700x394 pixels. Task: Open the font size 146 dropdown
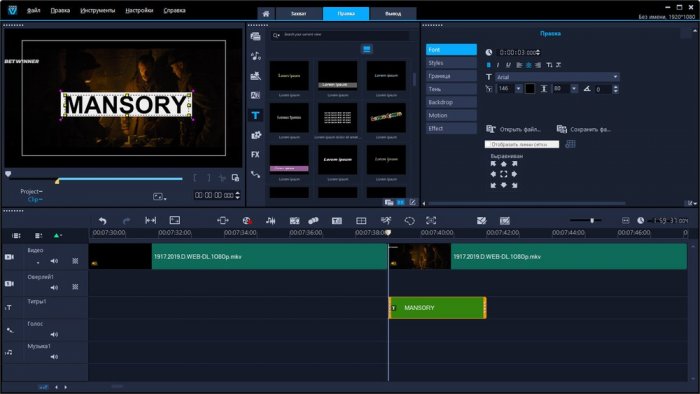(518, 89)
